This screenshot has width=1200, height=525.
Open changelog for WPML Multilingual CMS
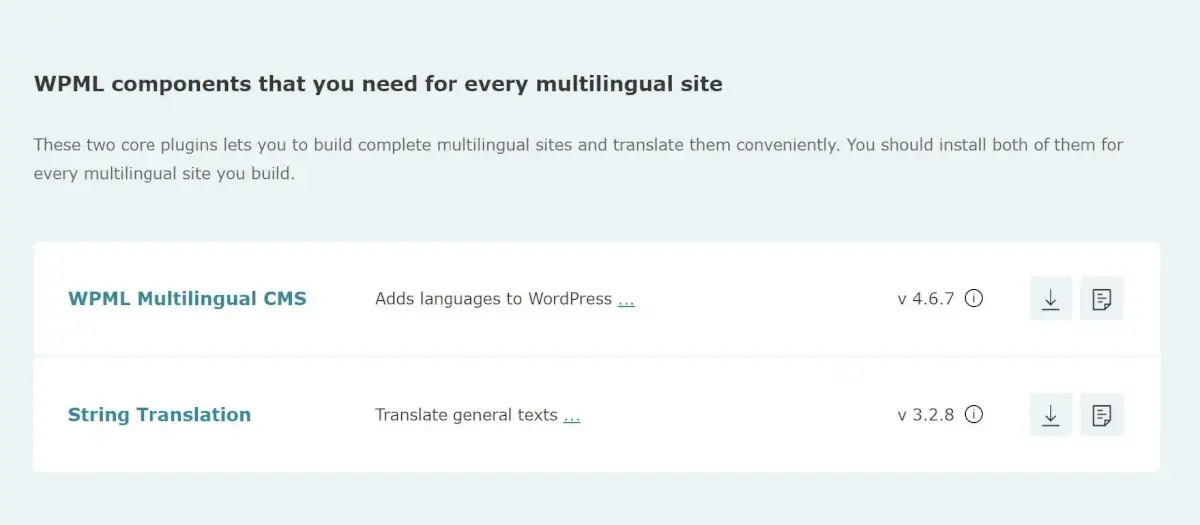tap(1102, 299)
